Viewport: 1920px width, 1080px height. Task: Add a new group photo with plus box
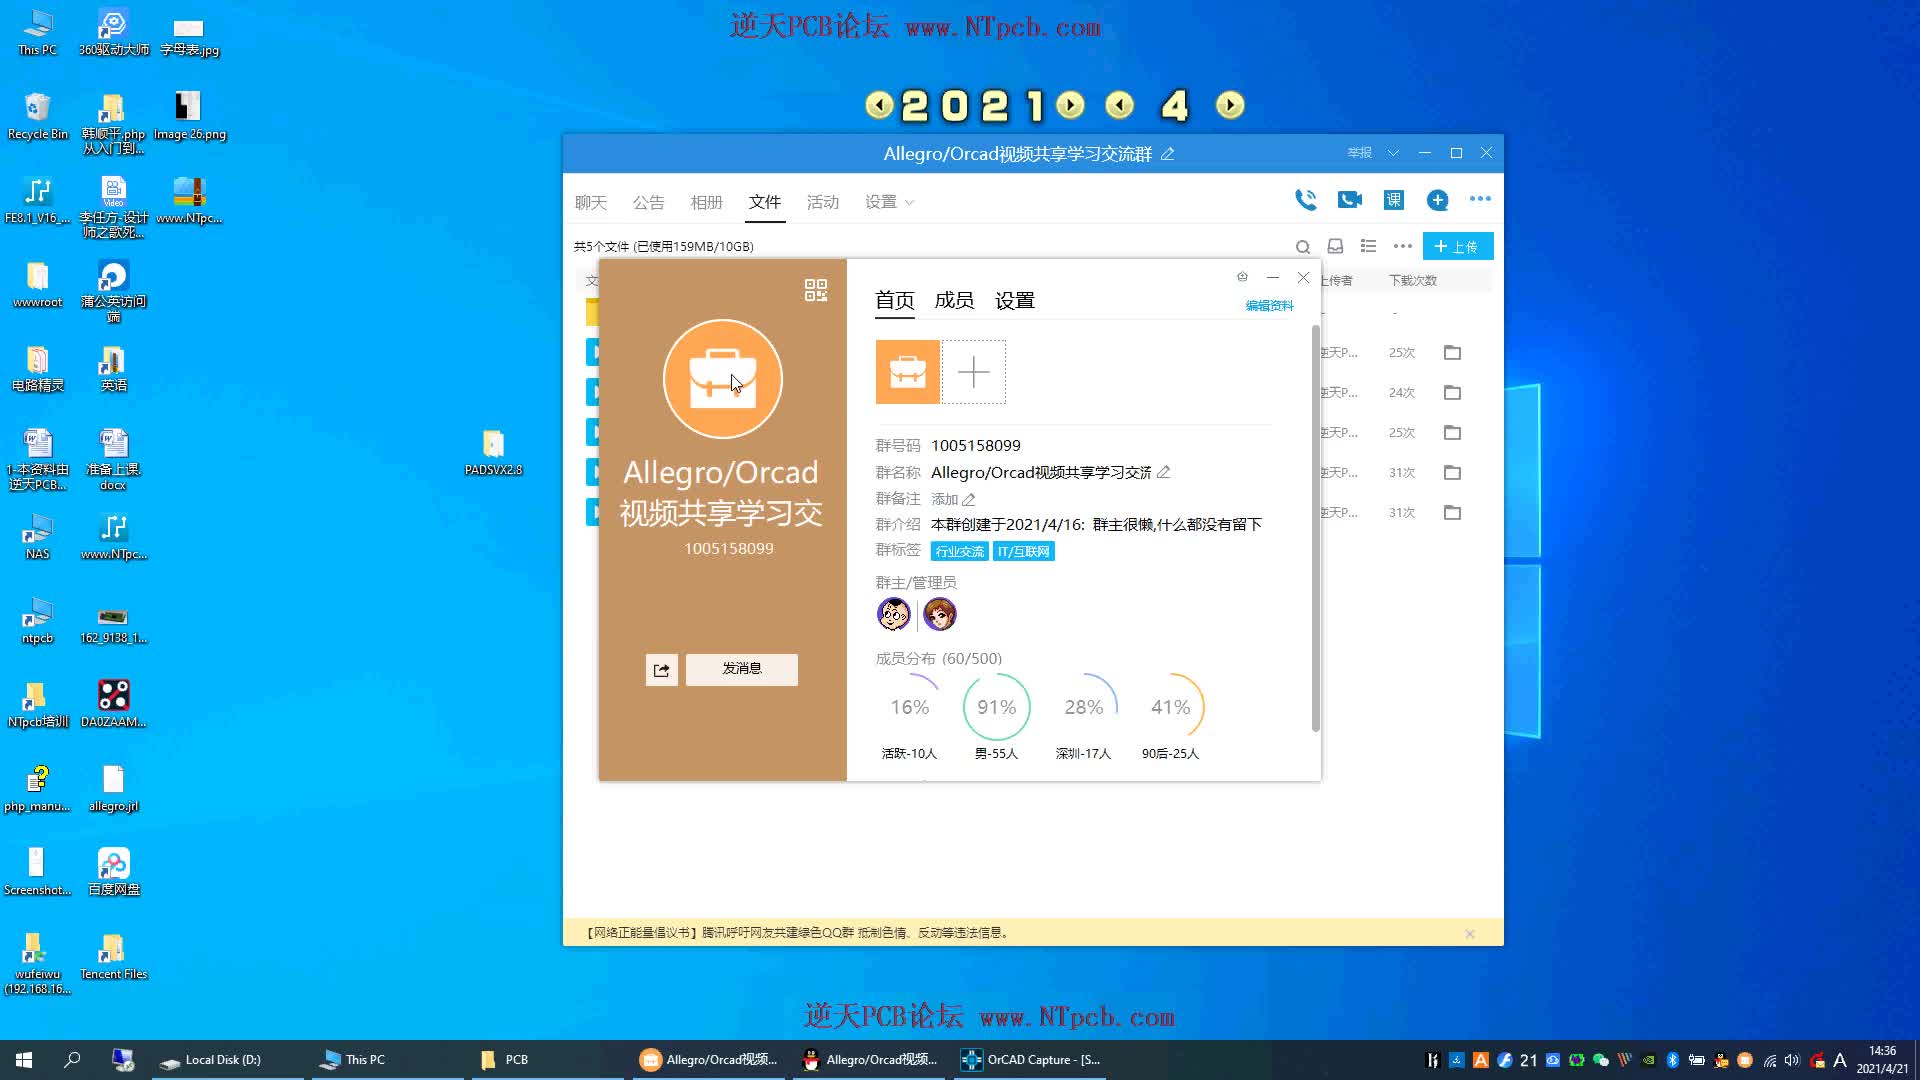(x=973, y=372)
